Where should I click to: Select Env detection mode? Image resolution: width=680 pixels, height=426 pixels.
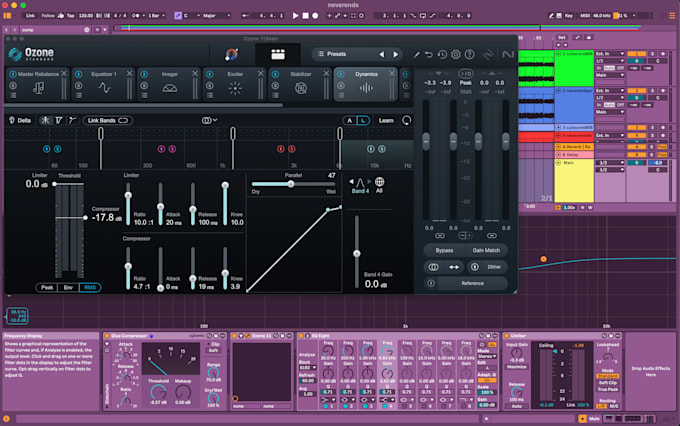tap(68, 288)
